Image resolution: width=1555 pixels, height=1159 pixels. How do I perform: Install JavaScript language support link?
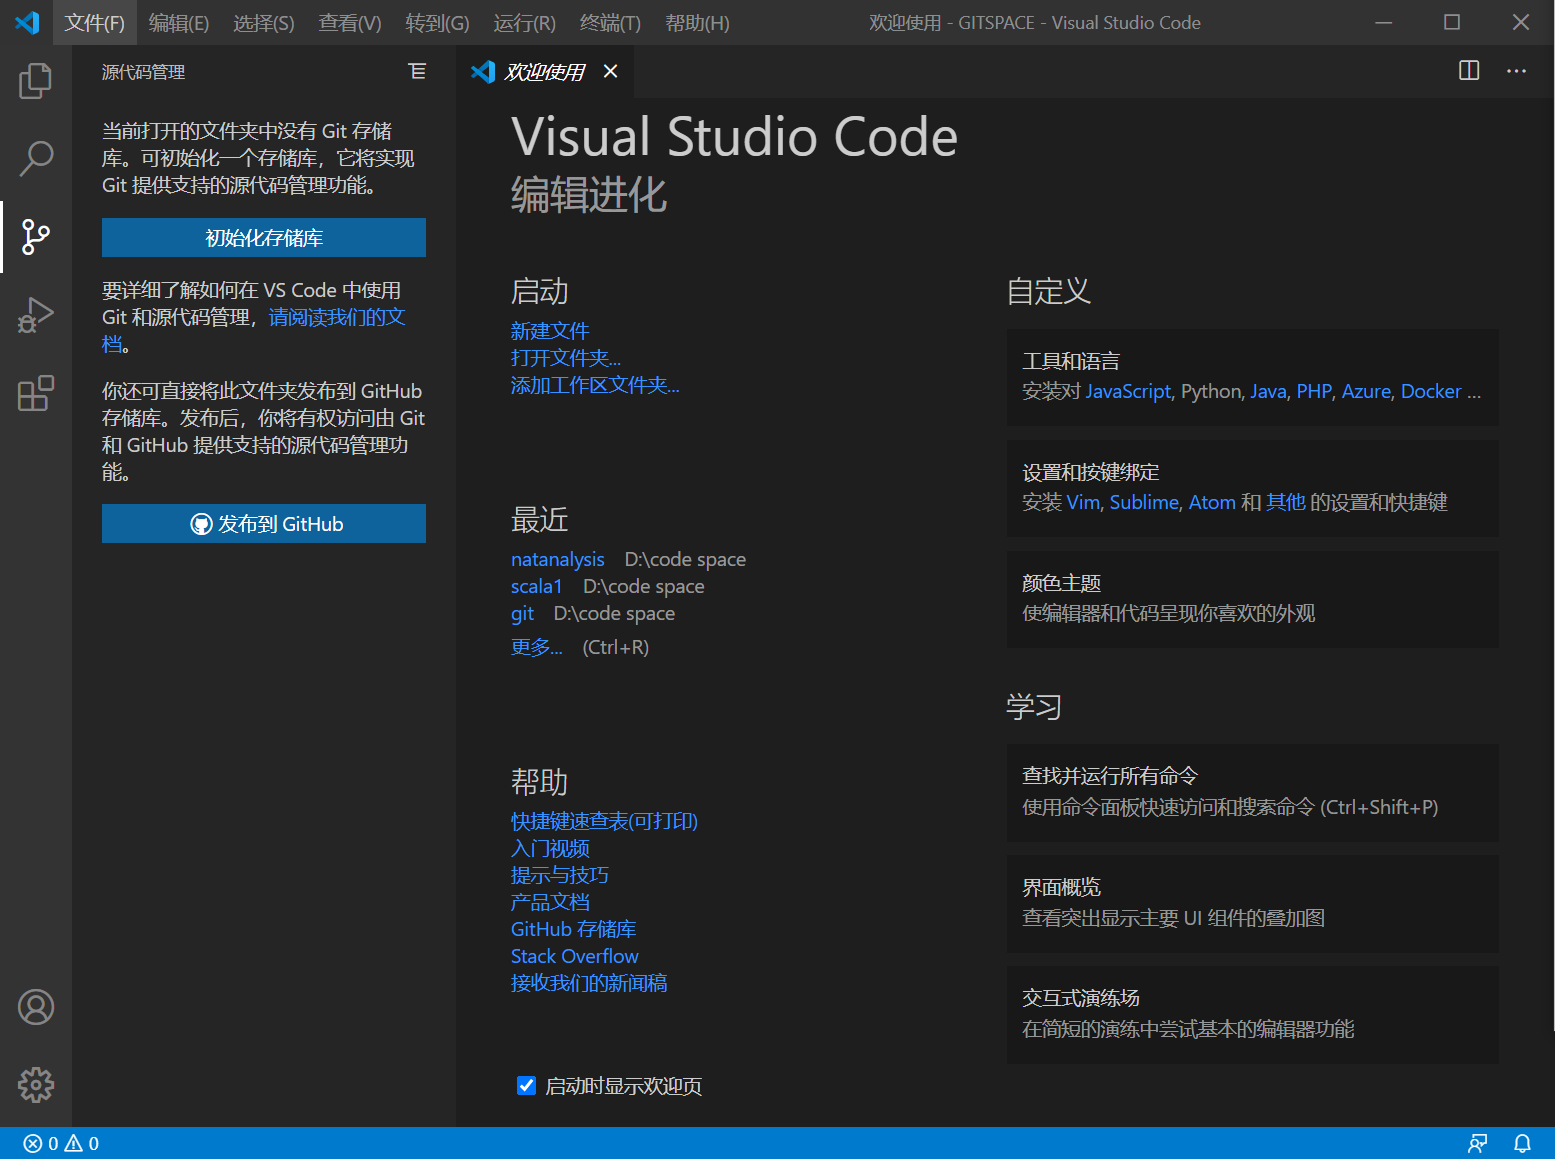pyautogui.click(x=1128, y=391)
